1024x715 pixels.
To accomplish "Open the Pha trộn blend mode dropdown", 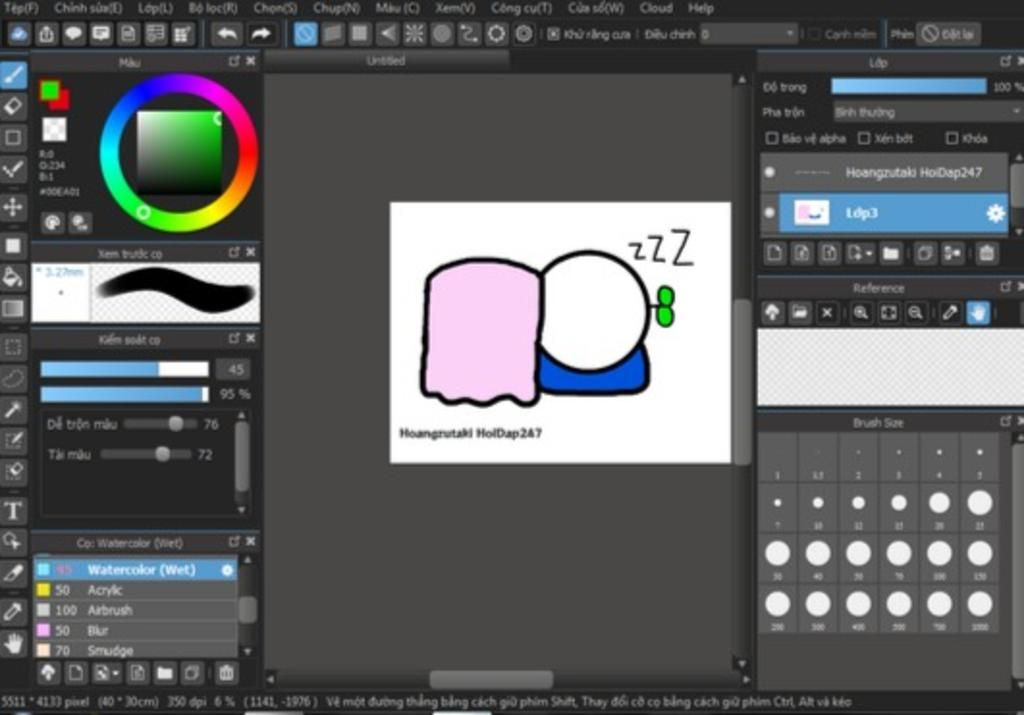I will [x=927, y=112].
